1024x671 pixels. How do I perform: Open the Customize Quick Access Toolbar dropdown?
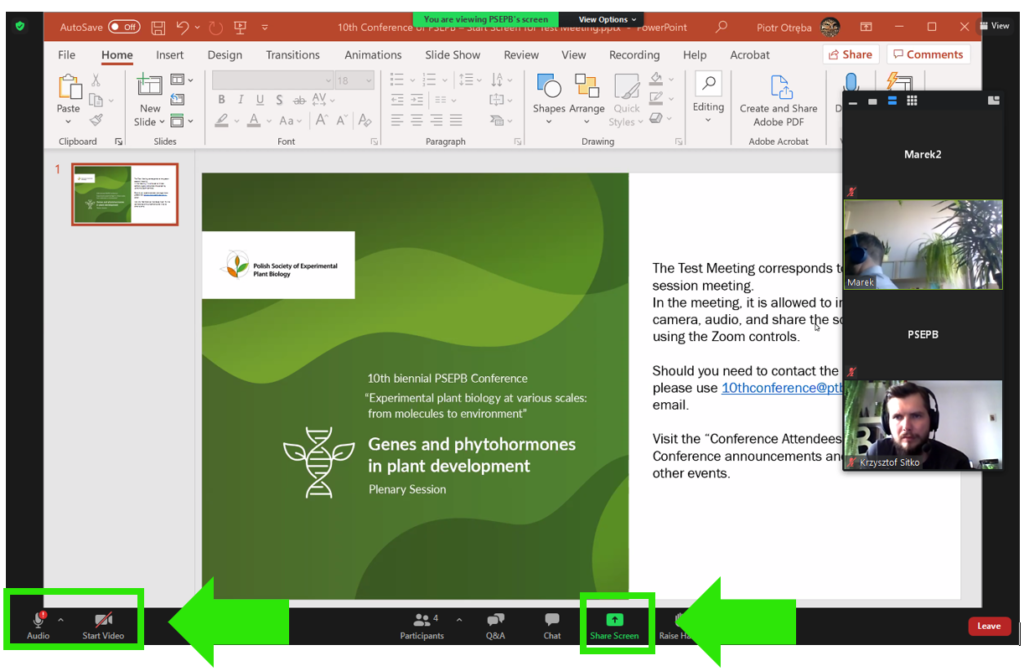point(264,27)
